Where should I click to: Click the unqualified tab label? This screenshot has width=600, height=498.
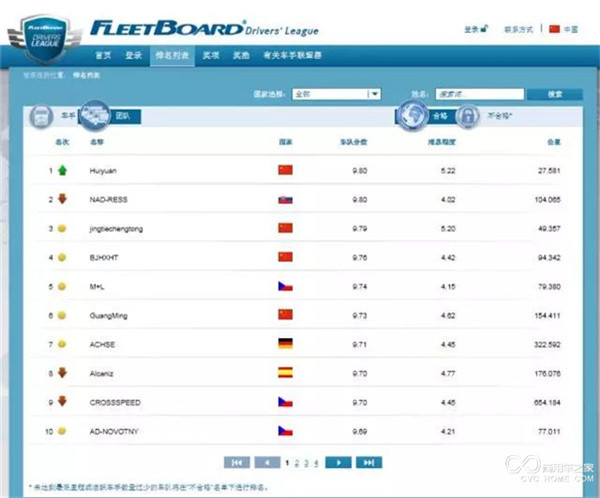499,116
